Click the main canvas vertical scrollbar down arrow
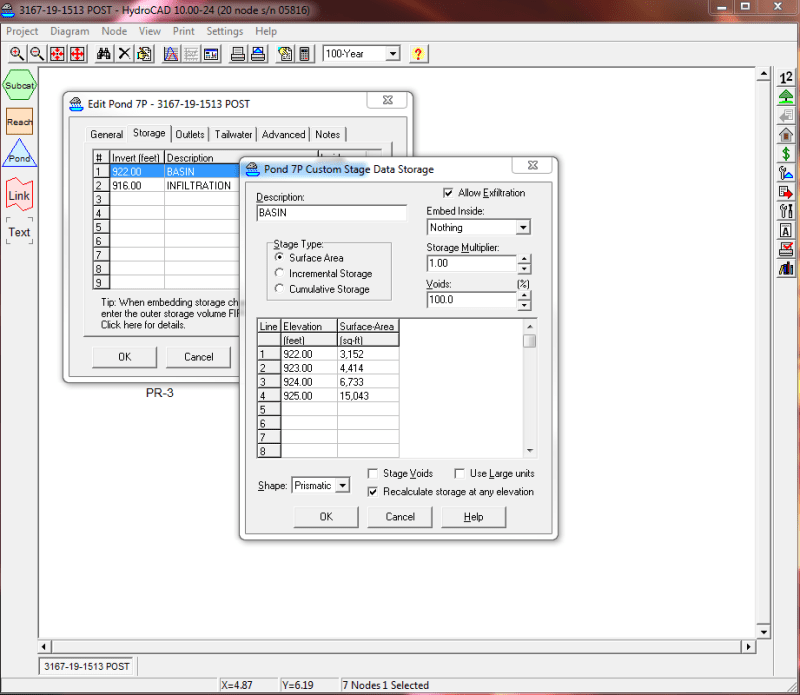Viewport: 800px width, 695px height. [763, 632]
